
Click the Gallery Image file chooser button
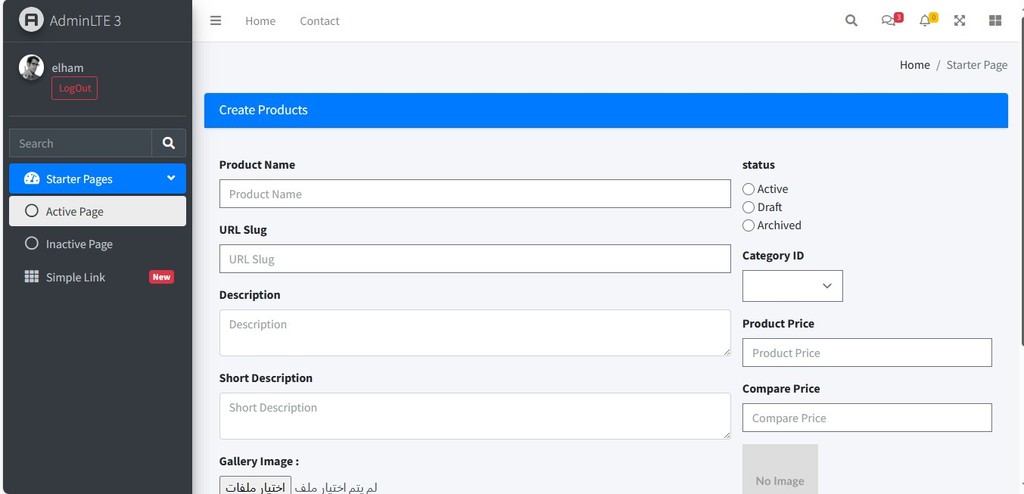(x=255, y=487)
